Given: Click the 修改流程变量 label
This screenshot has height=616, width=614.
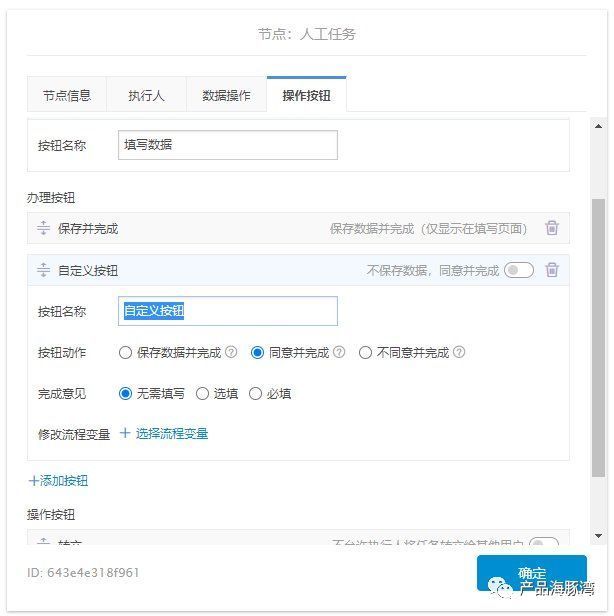Looking at the screenshot, I should pos(74,434).
